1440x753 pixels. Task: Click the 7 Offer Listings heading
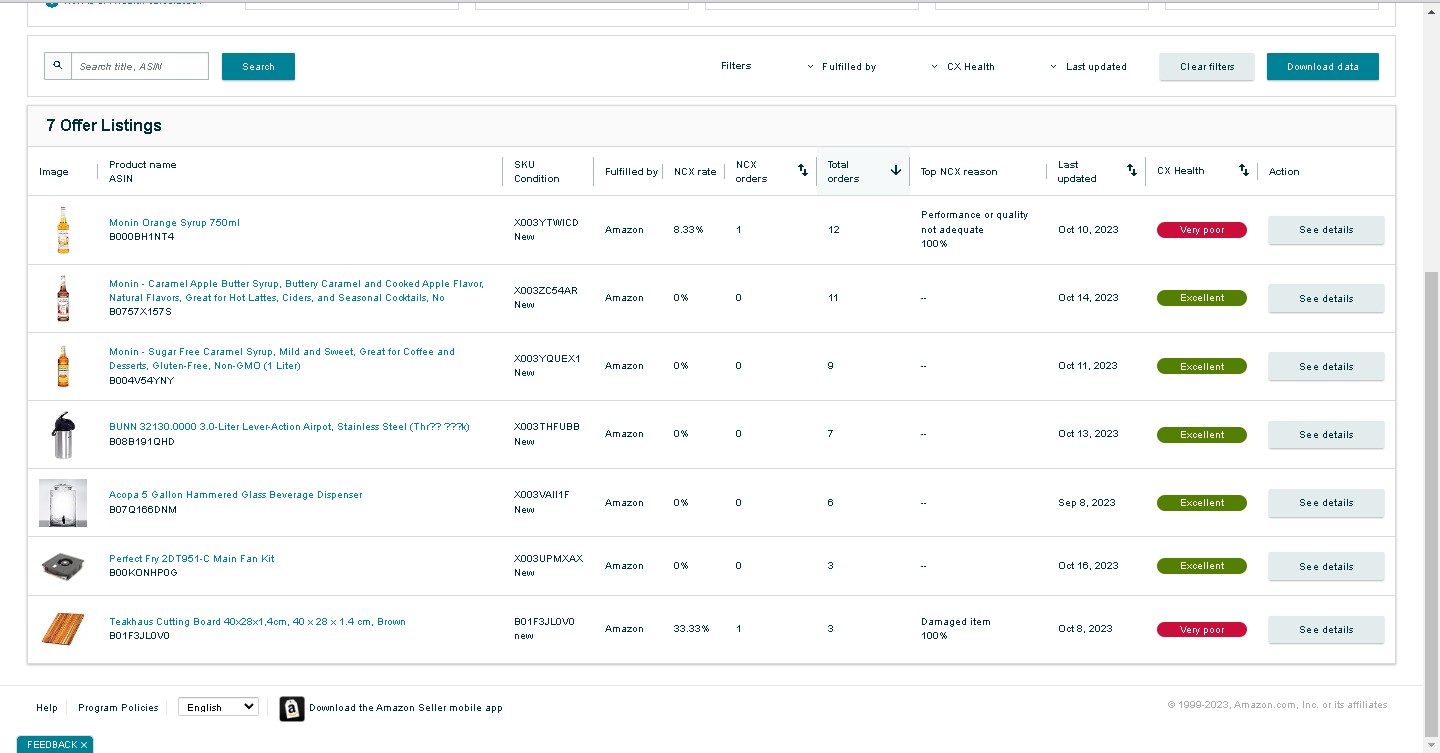[x=104, y=125]
